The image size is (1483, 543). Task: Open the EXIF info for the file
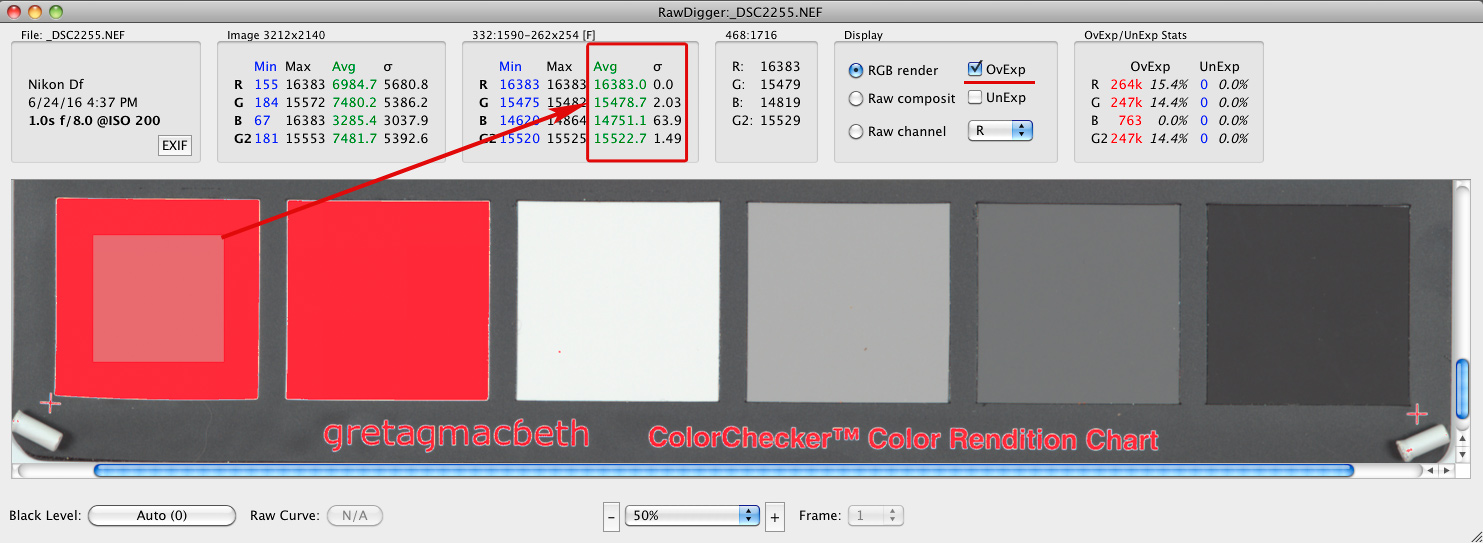coord(174,146)
